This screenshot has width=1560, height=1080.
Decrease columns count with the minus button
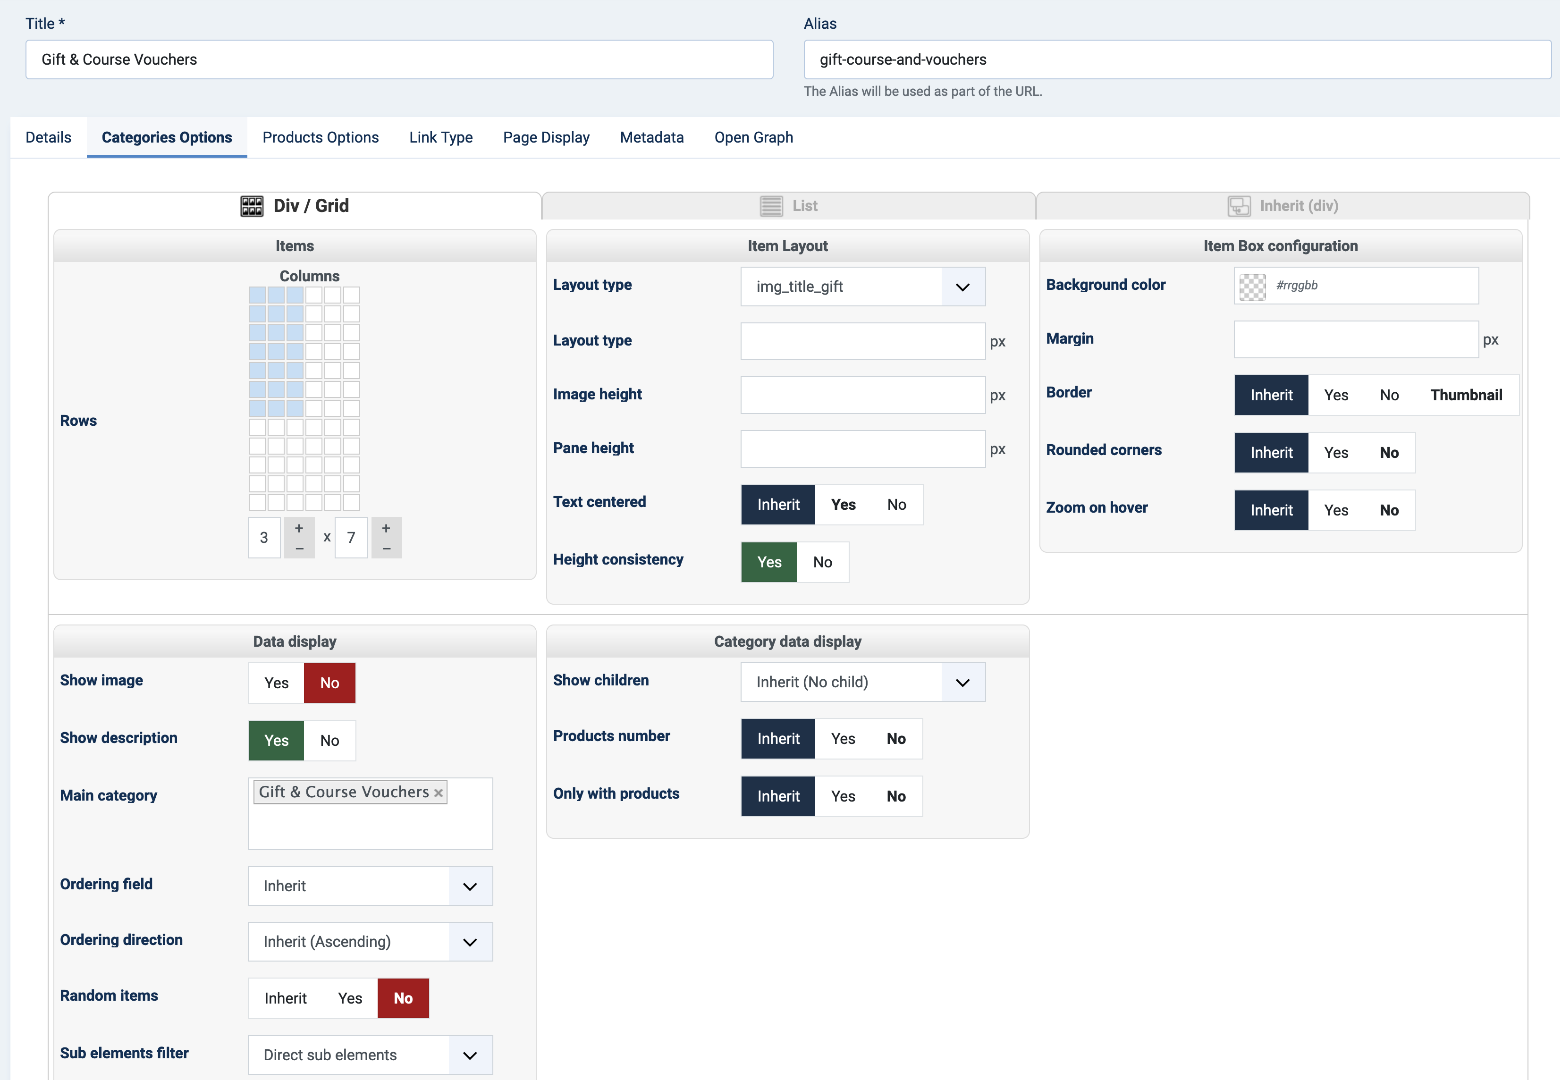299,548
